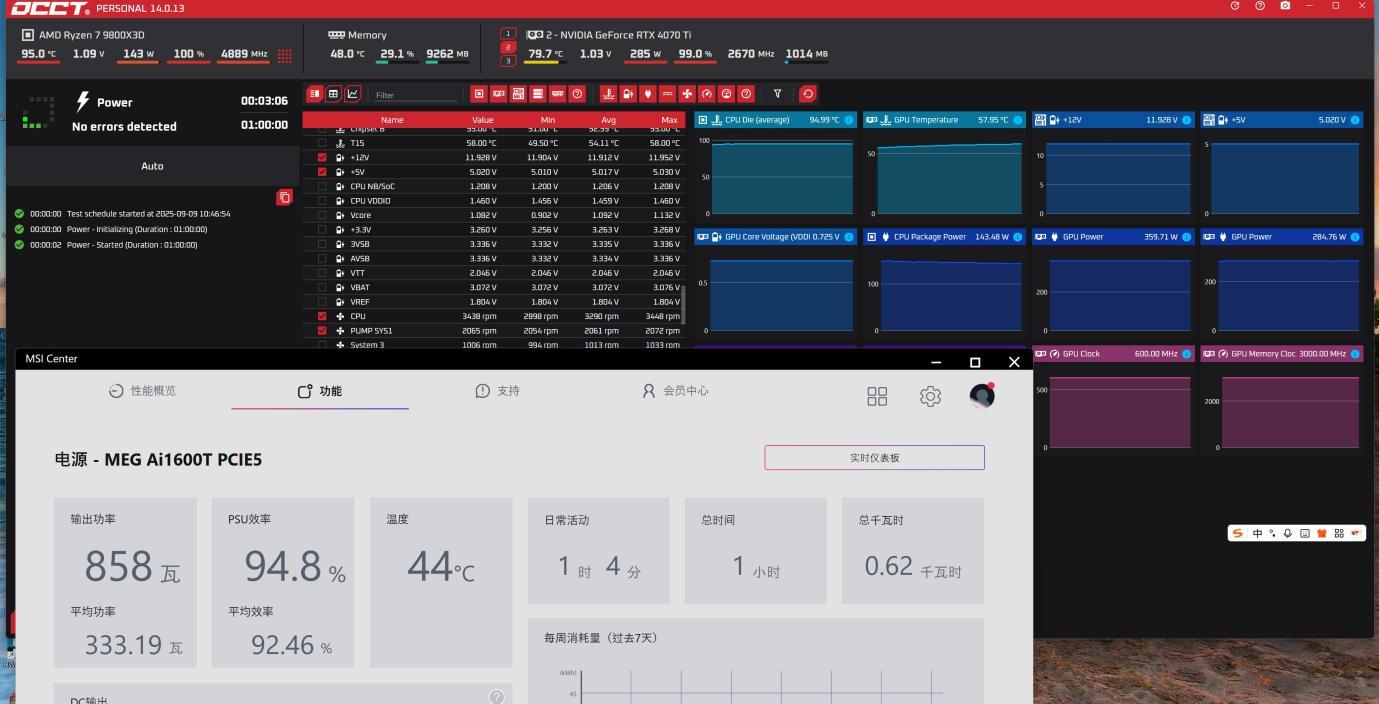Click IME toolbar microphone icon
The width and height of the screenshot is (1379, 704).
tap(1288, 533)
